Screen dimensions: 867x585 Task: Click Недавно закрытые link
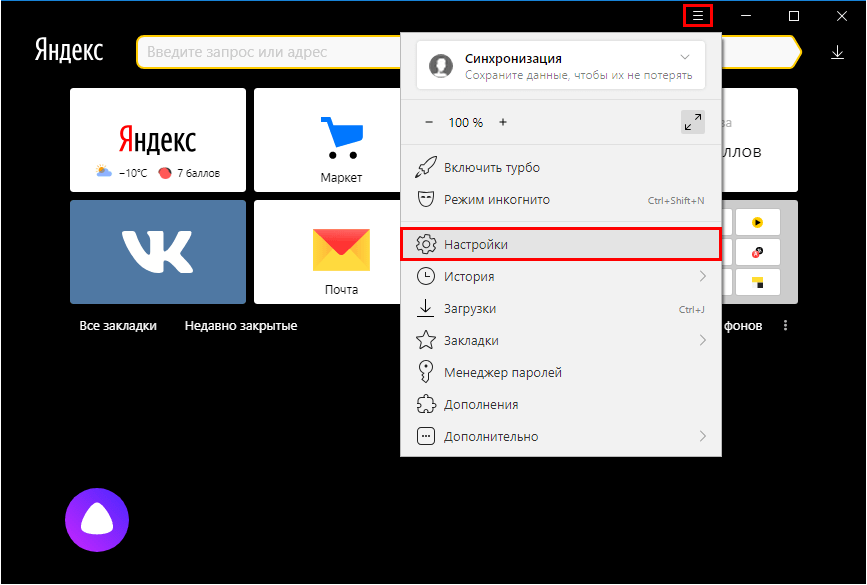[x=241, y=326]
